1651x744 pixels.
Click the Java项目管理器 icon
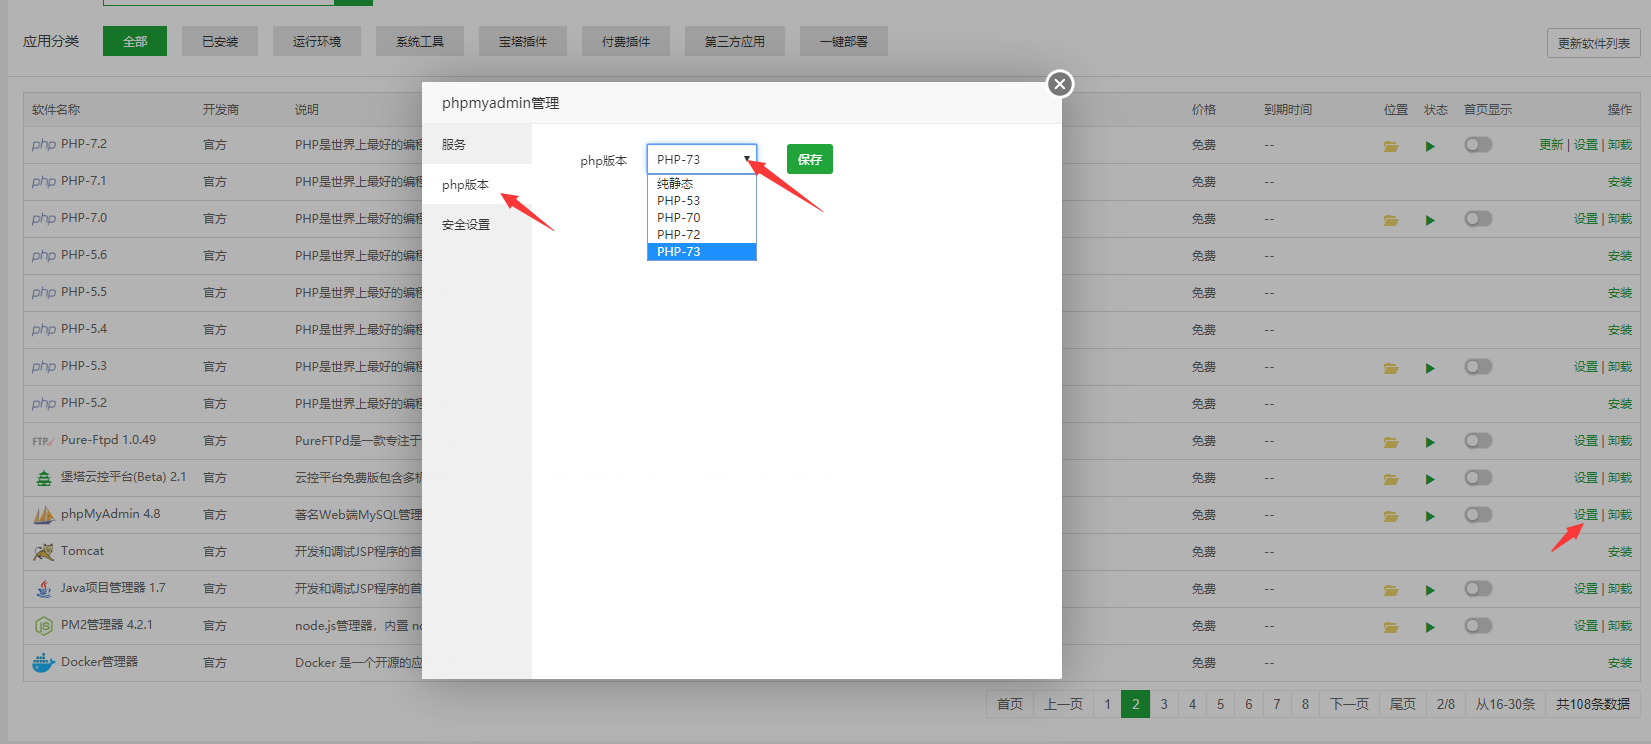(x=44, y=589)
